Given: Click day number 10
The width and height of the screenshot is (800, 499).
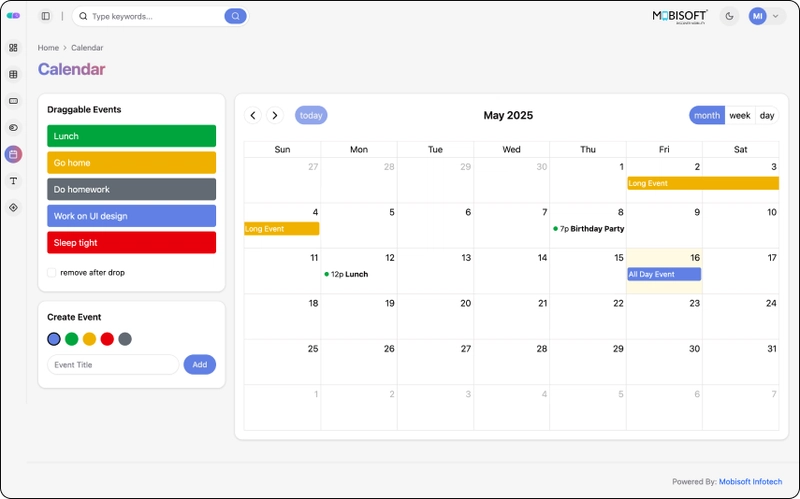Looking at the screenshot, I should (x=772, y=212).
